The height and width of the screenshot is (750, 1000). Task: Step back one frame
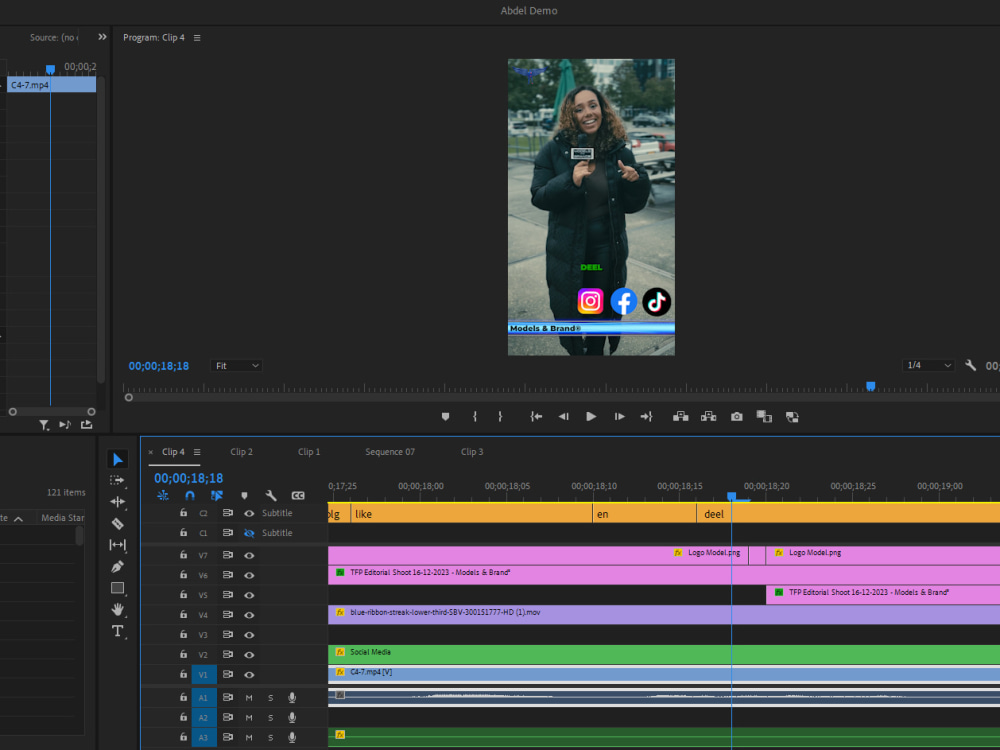click(563, 416)
